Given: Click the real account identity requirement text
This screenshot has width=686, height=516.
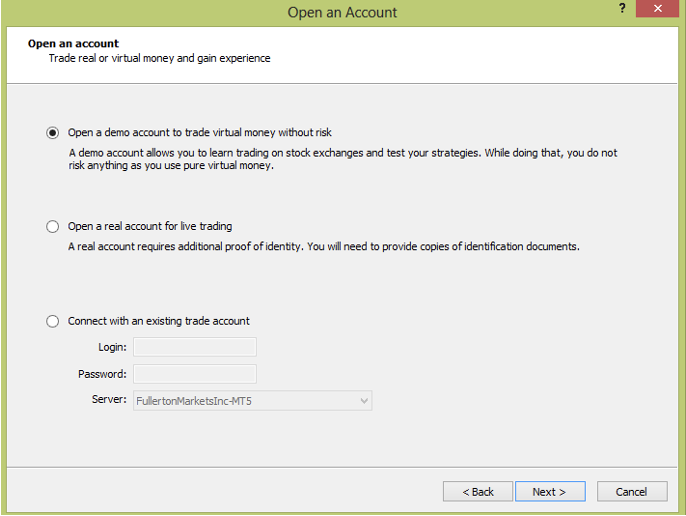Looking at the screenshot, I should pyautogui.click(x=324, y=247).
